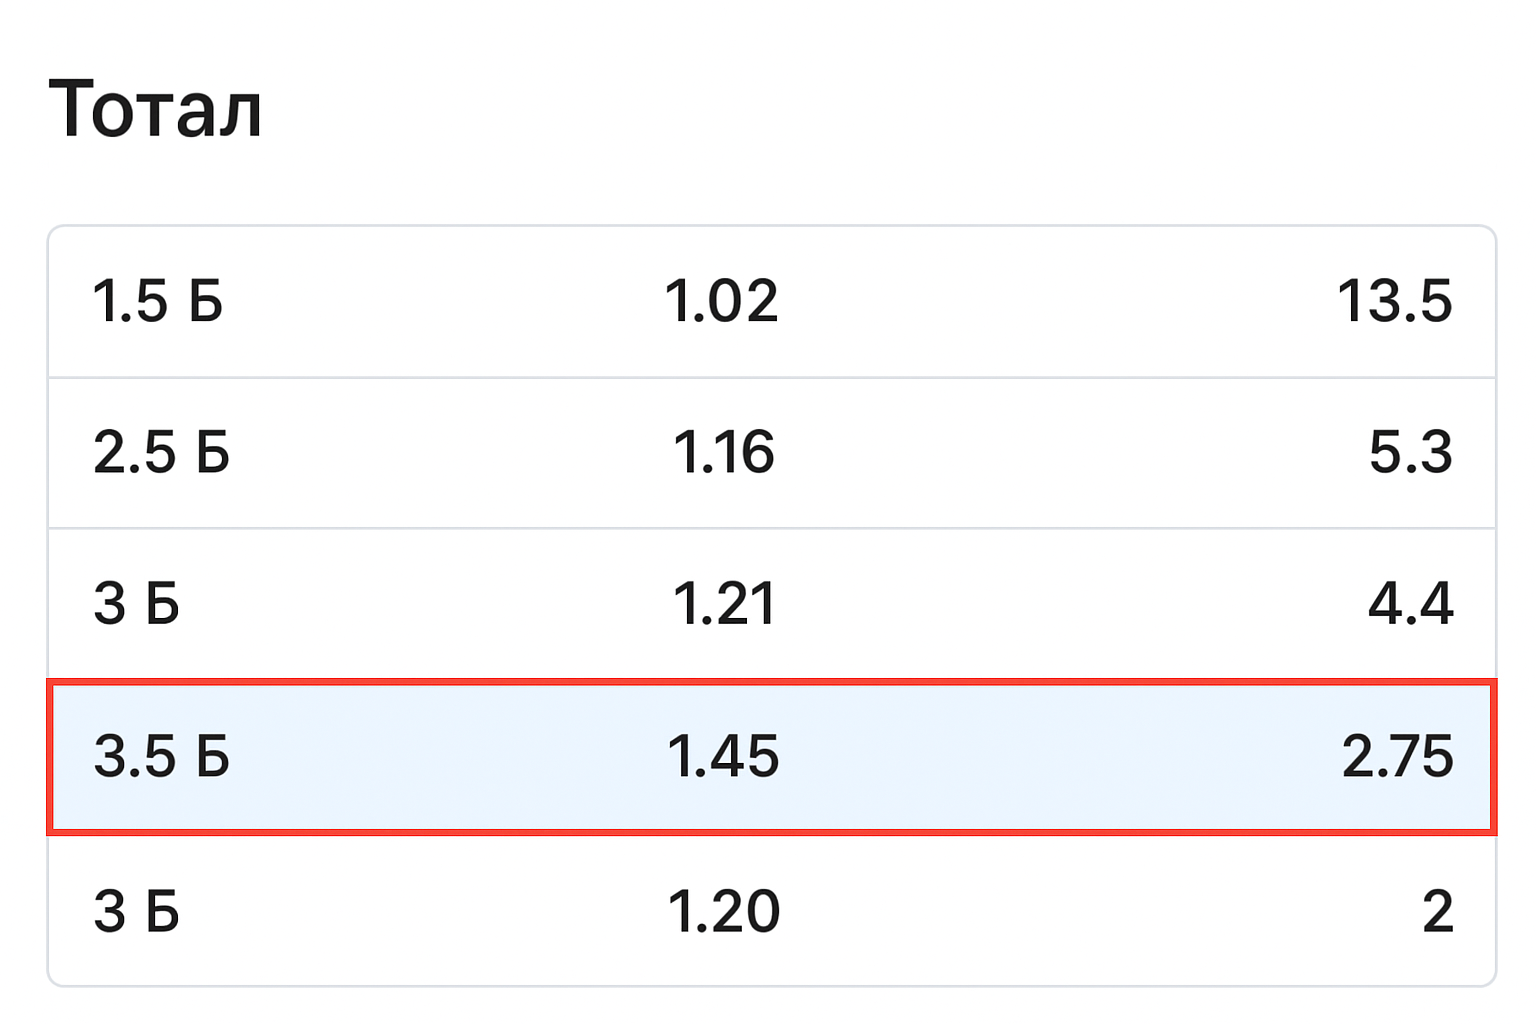Pick the 4.4 odds value
Viewport: 1536px width, 1024px height.
point(1410,604)
